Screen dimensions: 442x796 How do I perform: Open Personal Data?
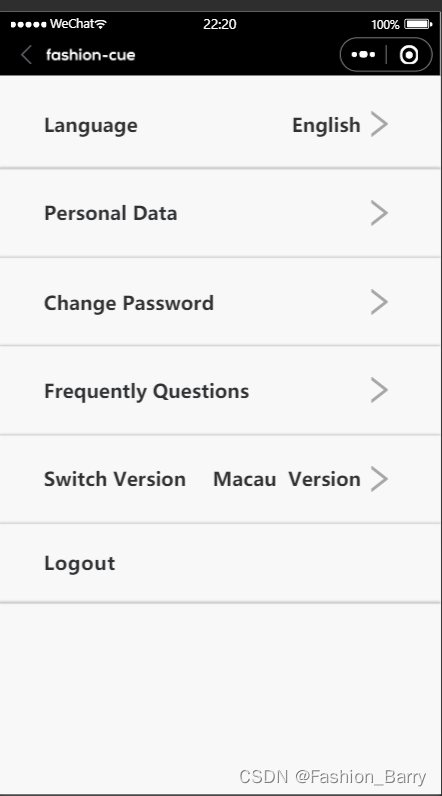point(220,213)
